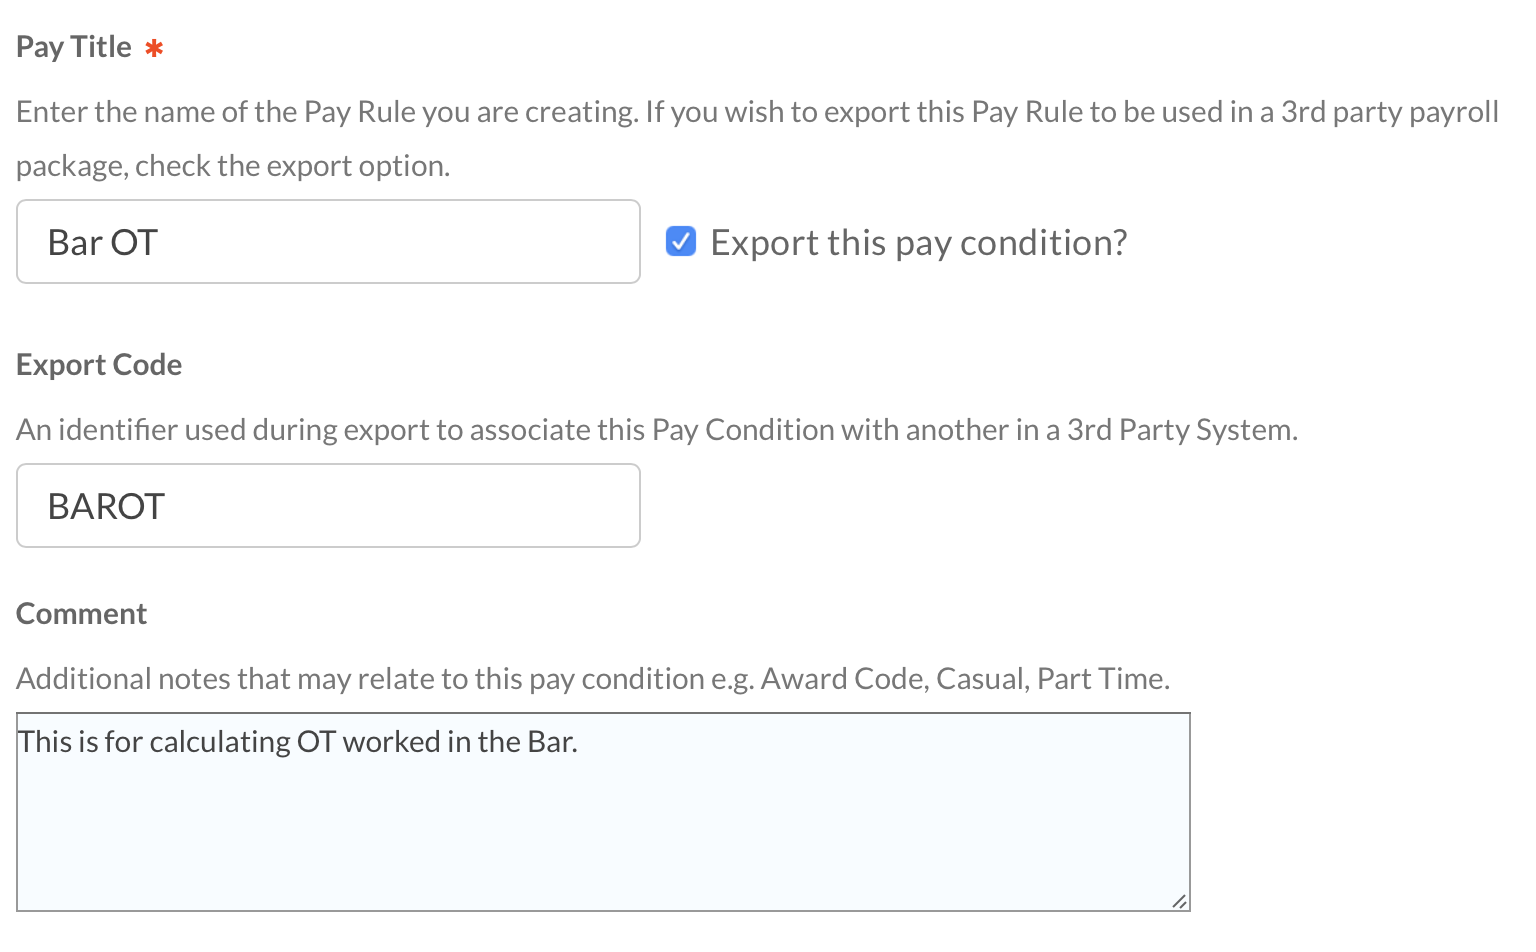1536x952 pixels.
Task: Click the "Additional notes" Comment help text
Action: (592, 679)
